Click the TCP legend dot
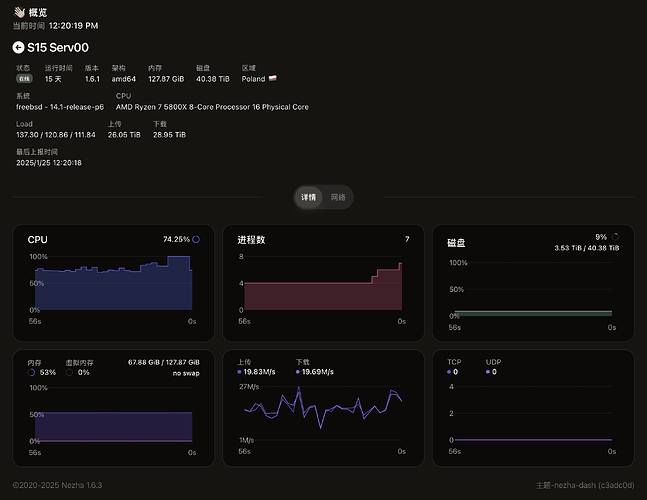 pos(449,372)
